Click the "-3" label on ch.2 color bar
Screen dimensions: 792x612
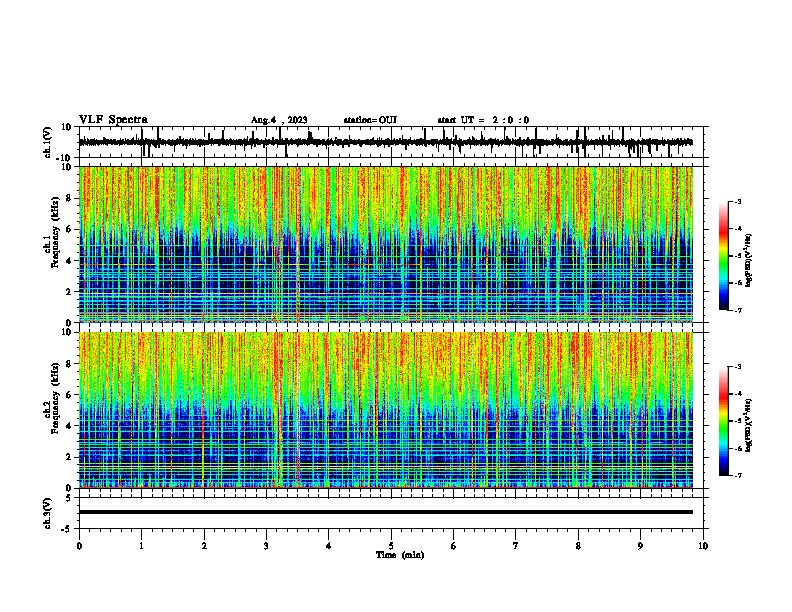[x=737, y=367]
